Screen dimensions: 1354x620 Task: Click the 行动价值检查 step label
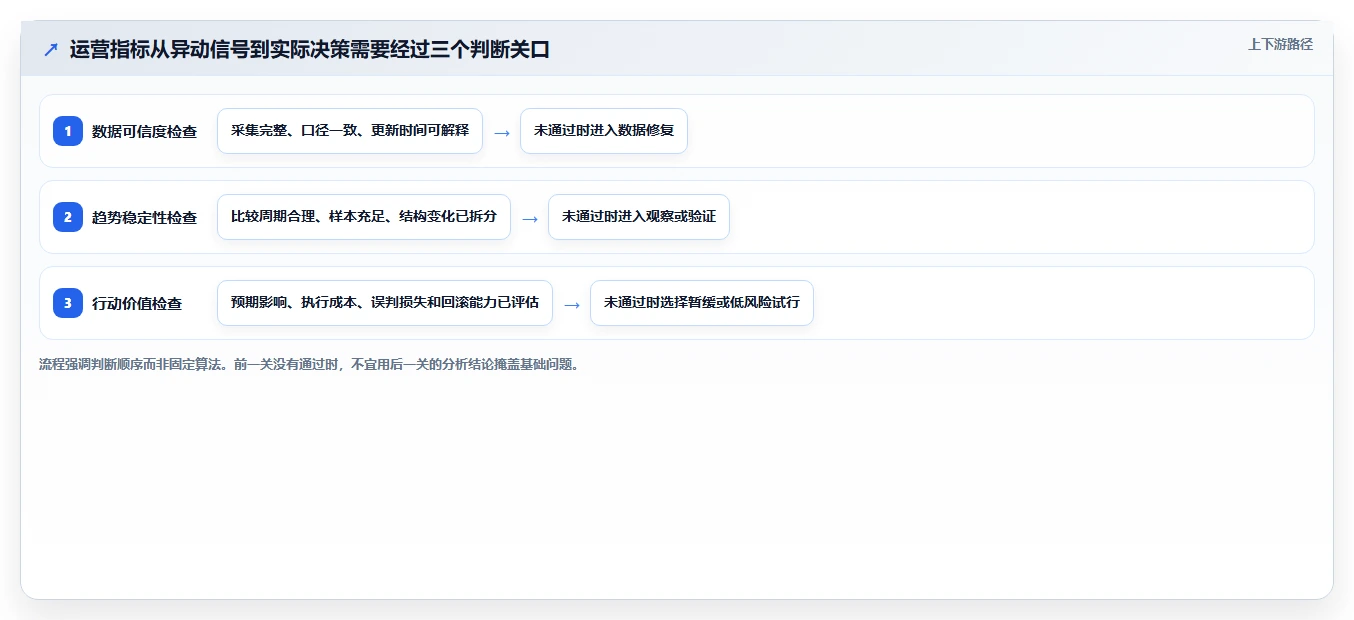coord(137,303)
